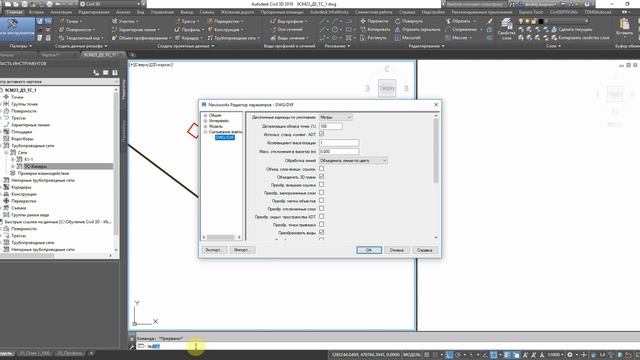
Task: Click the Участок parcel tool
Action: pyautogui.click(x=125, y=21)
